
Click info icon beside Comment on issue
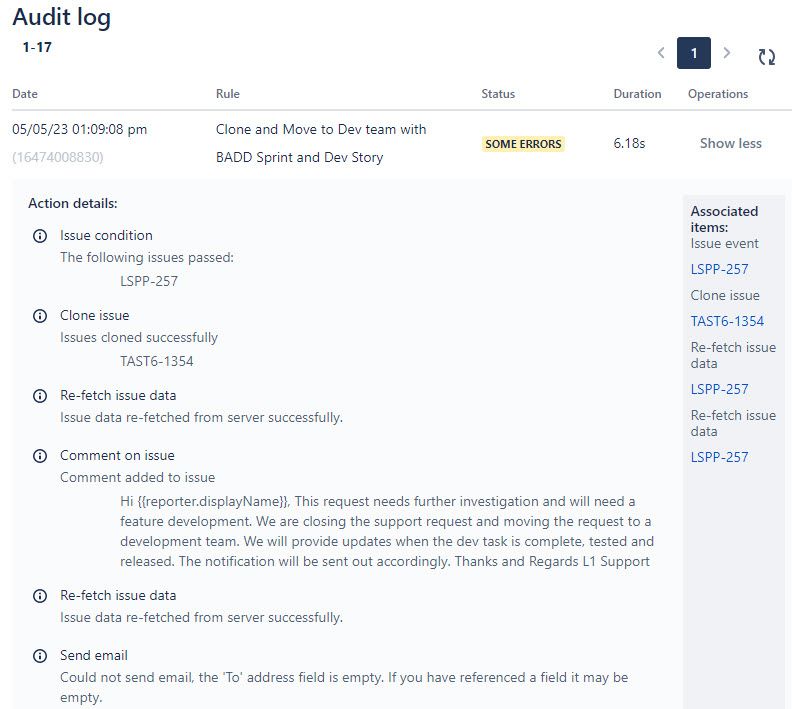(x=40, y=456)
